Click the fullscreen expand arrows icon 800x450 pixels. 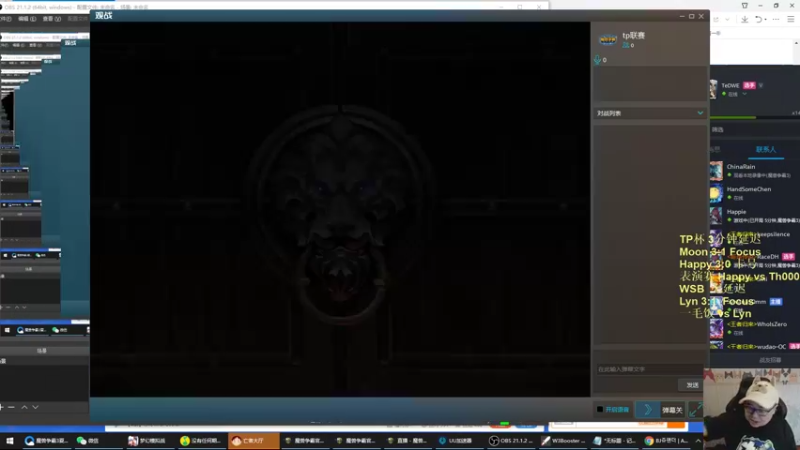(695, 409)
